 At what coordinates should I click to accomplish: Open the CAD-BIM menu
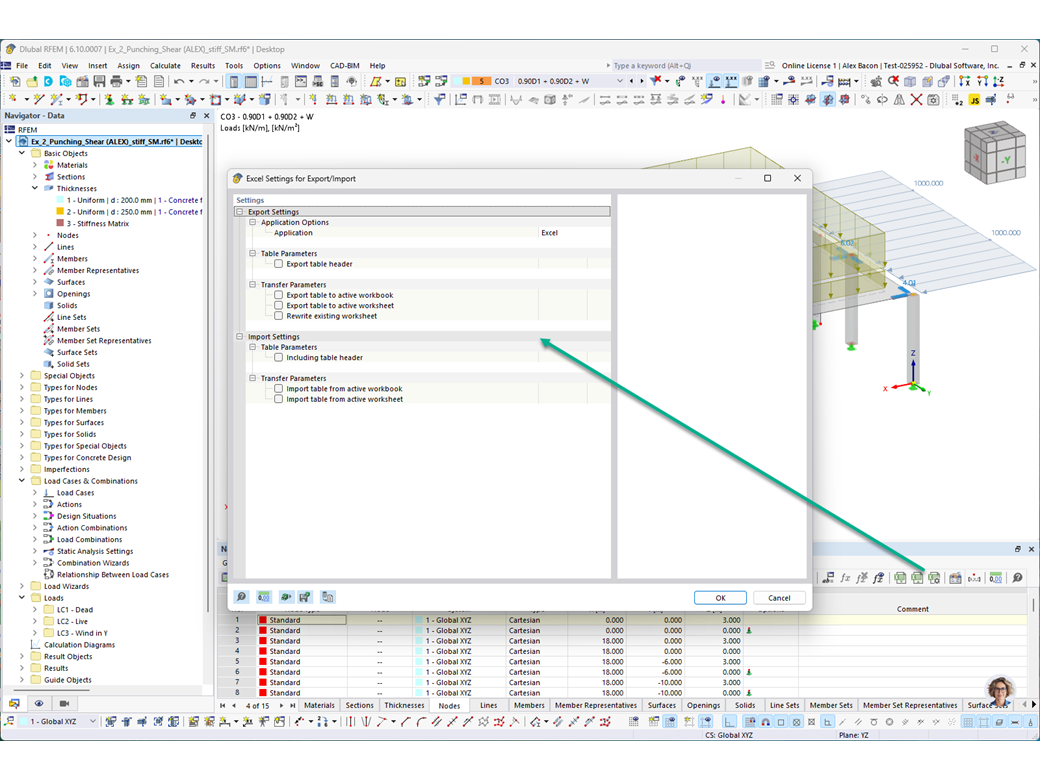point(344,65)
